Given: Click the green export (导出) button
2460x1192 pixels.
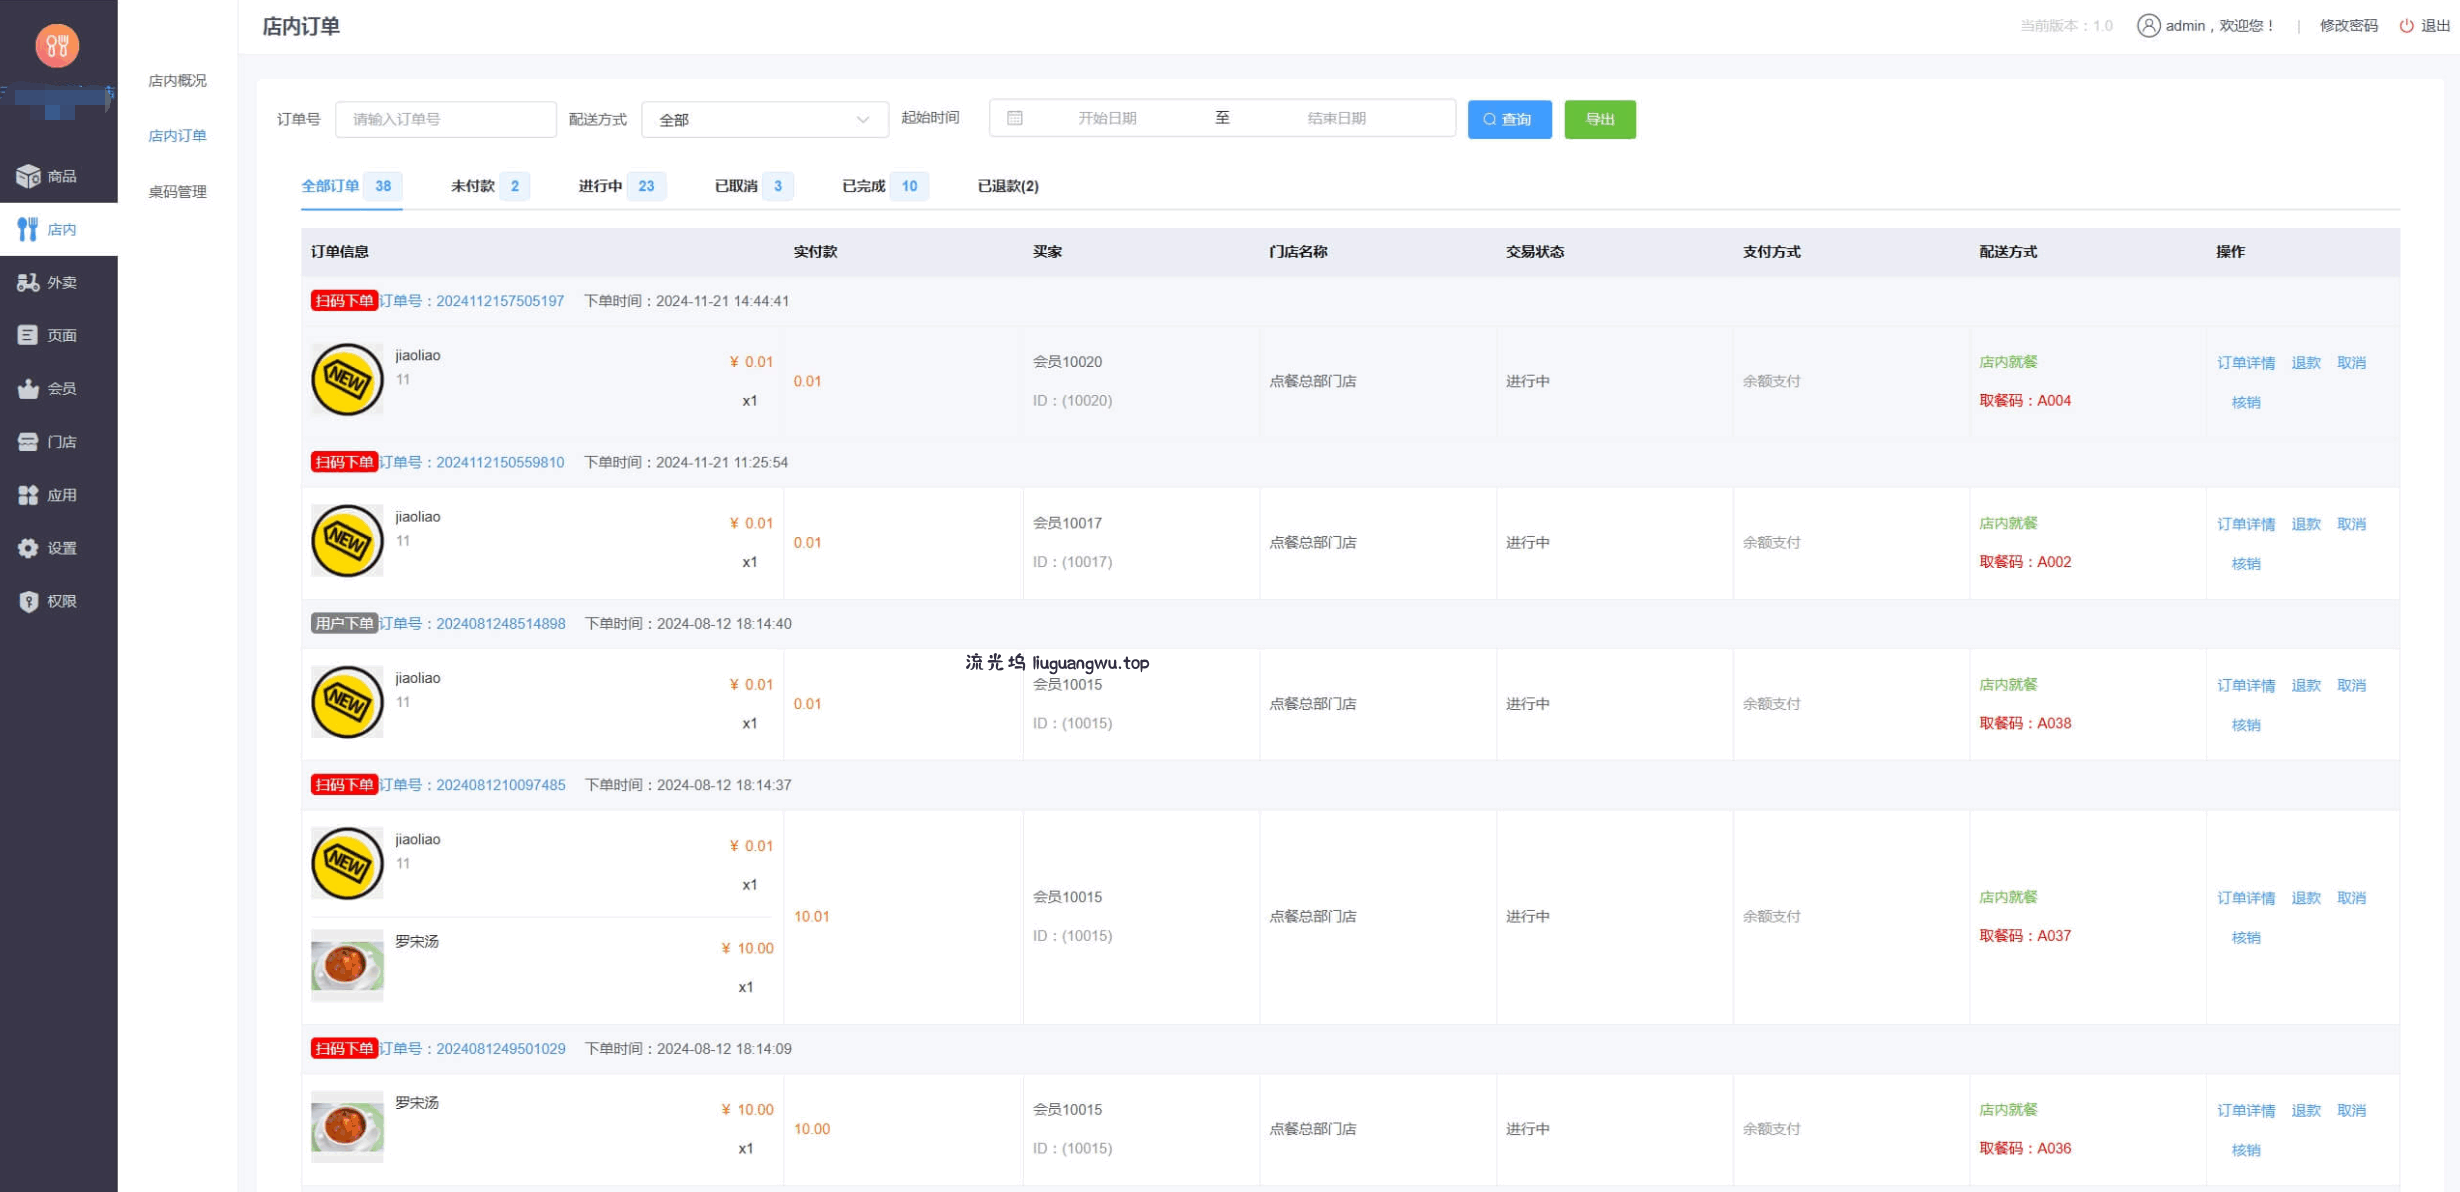Looking at the screenshot, I should 1599,120.
